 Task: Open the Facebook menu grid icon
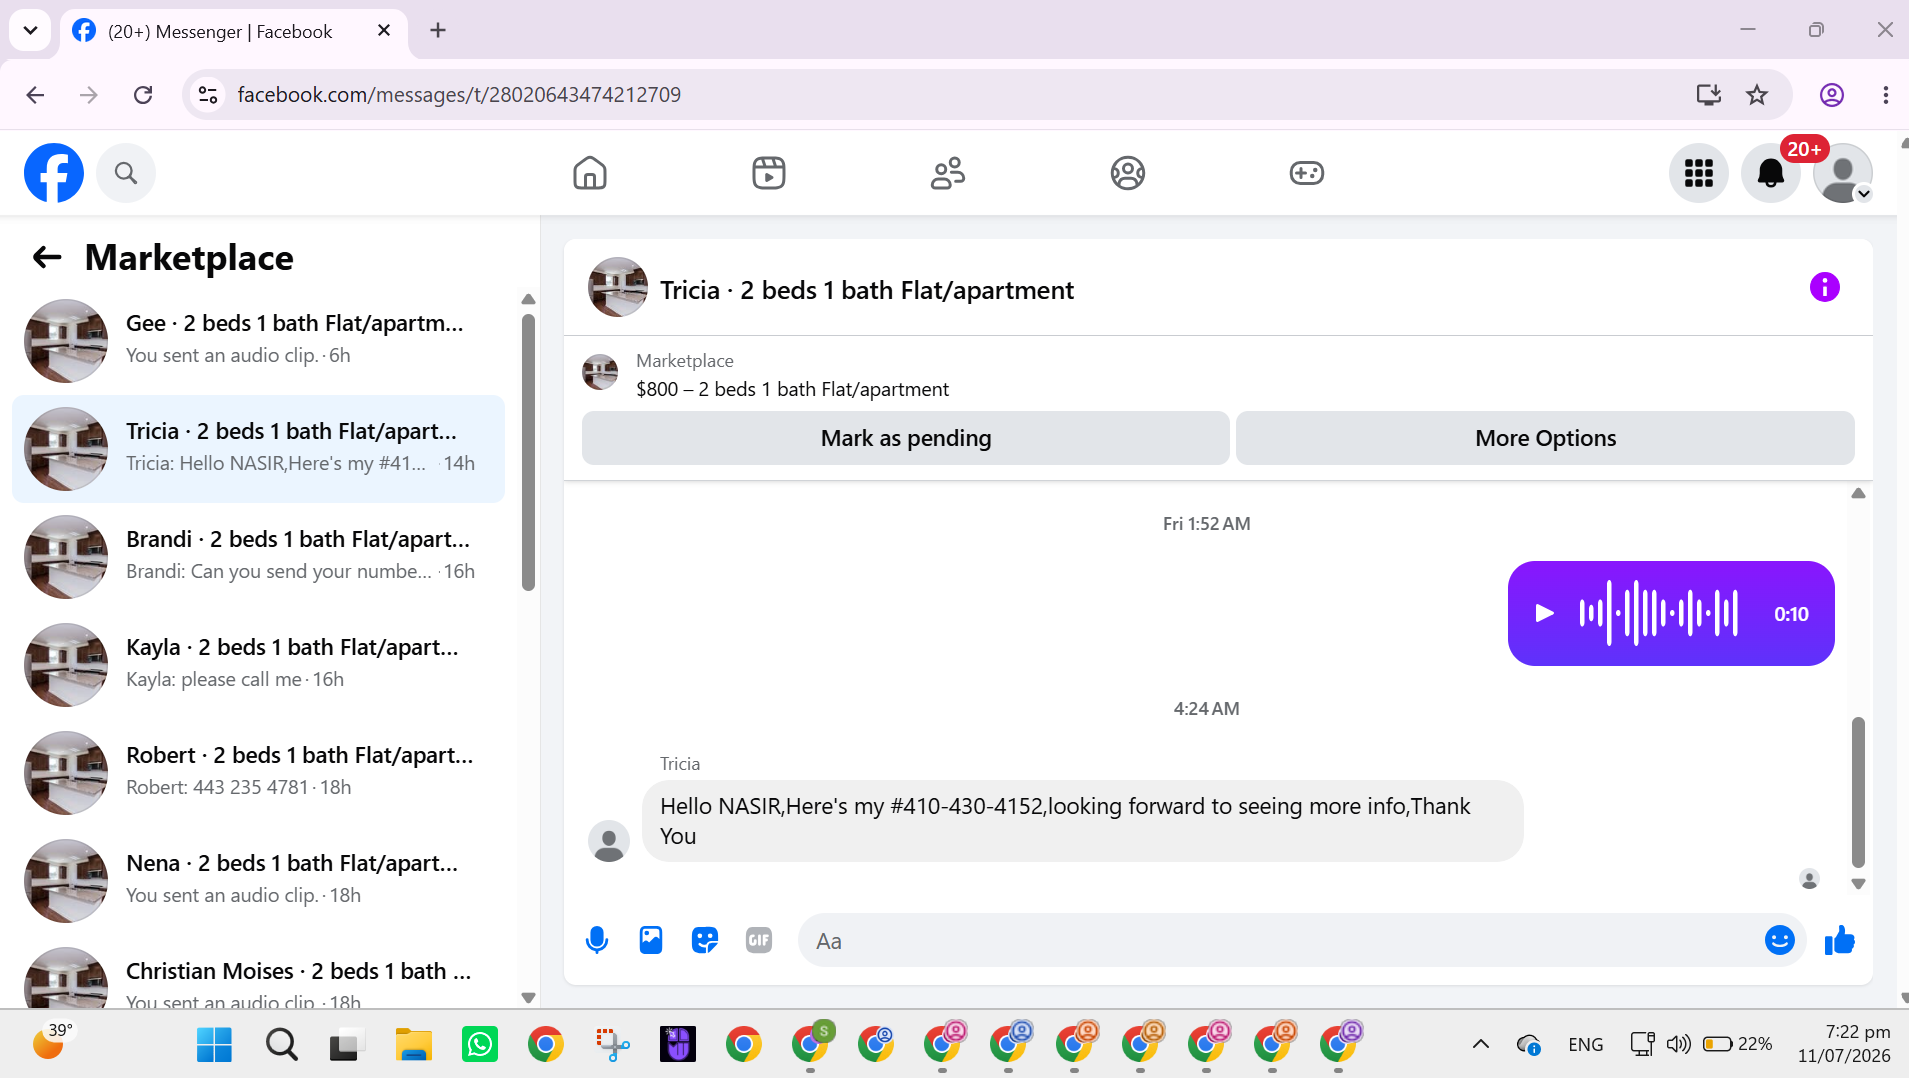[x=1698, y=173]
